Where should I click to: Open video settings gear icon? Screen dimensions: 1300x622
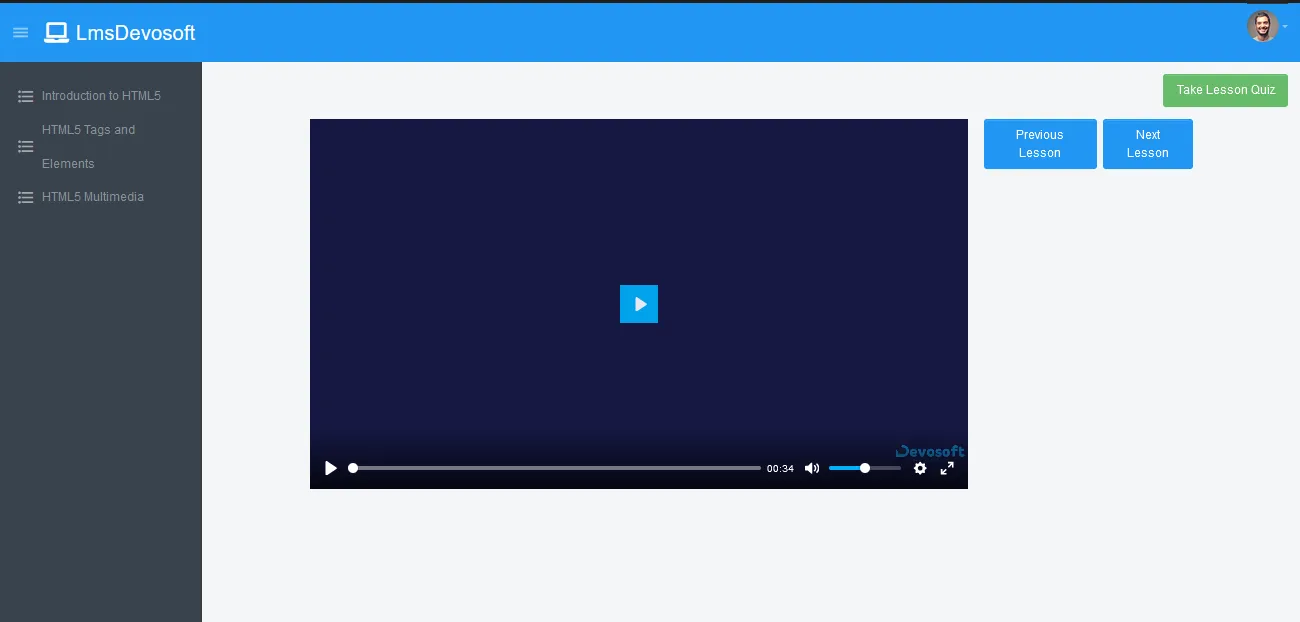tap(920, 468)
